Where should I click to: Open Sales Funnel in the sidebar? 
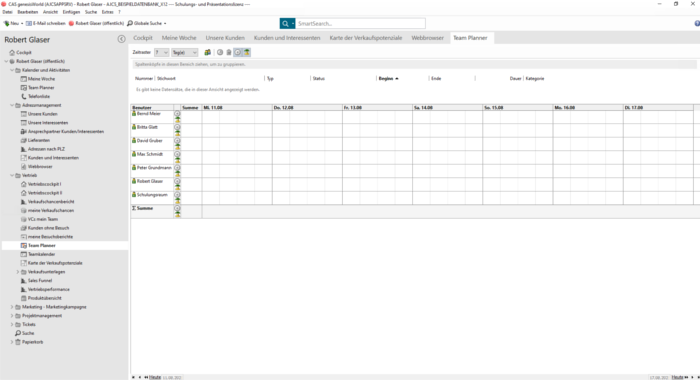[40, 280]
